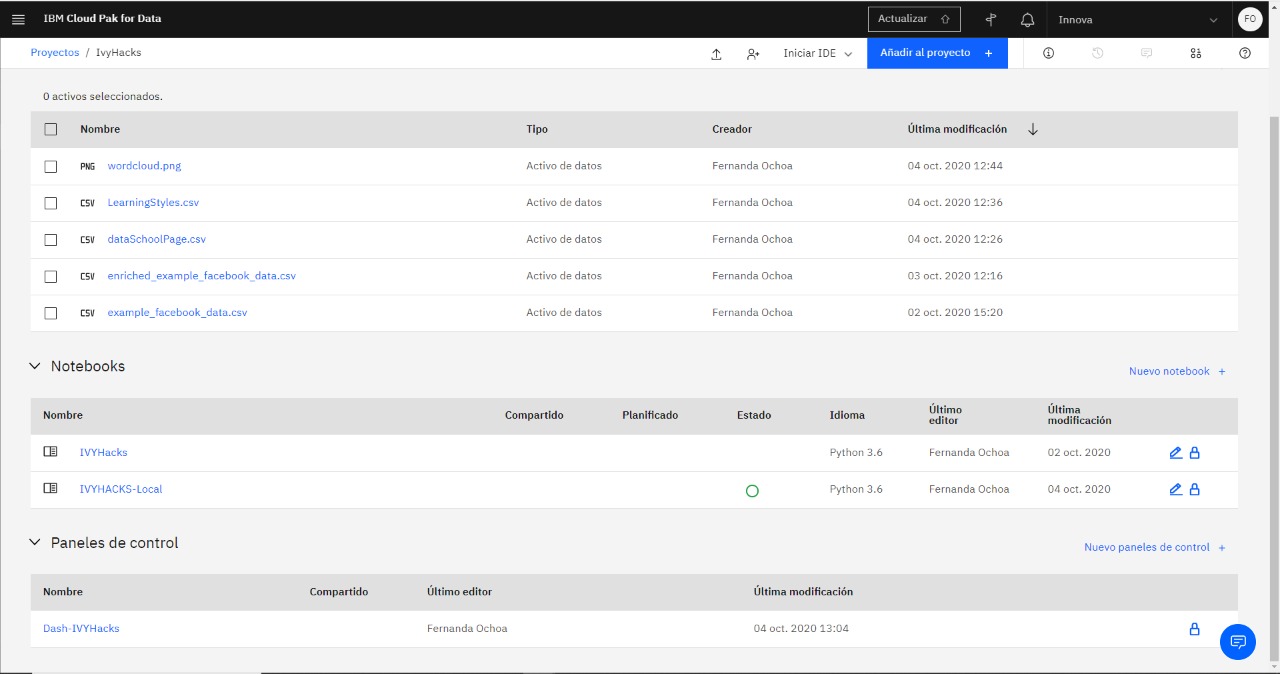Open example_facebook_data.csv asset
1280x674 pixels.
(x=177, y=313)
